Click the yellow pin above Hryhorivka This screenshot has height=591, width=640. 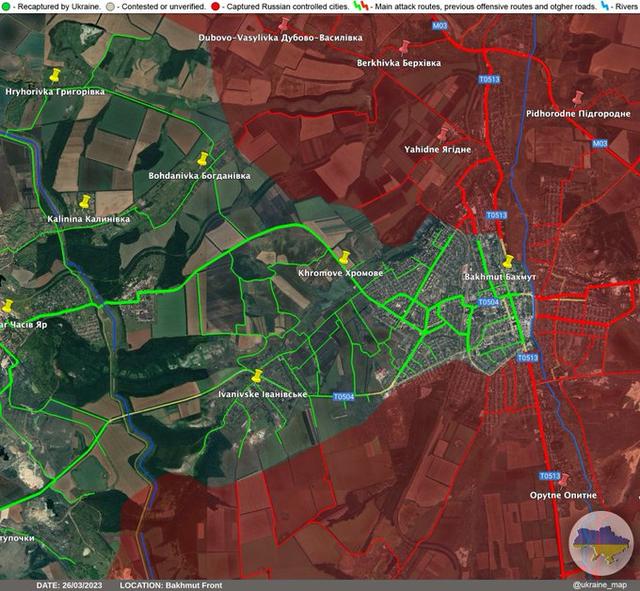click(x=55, y=76)
